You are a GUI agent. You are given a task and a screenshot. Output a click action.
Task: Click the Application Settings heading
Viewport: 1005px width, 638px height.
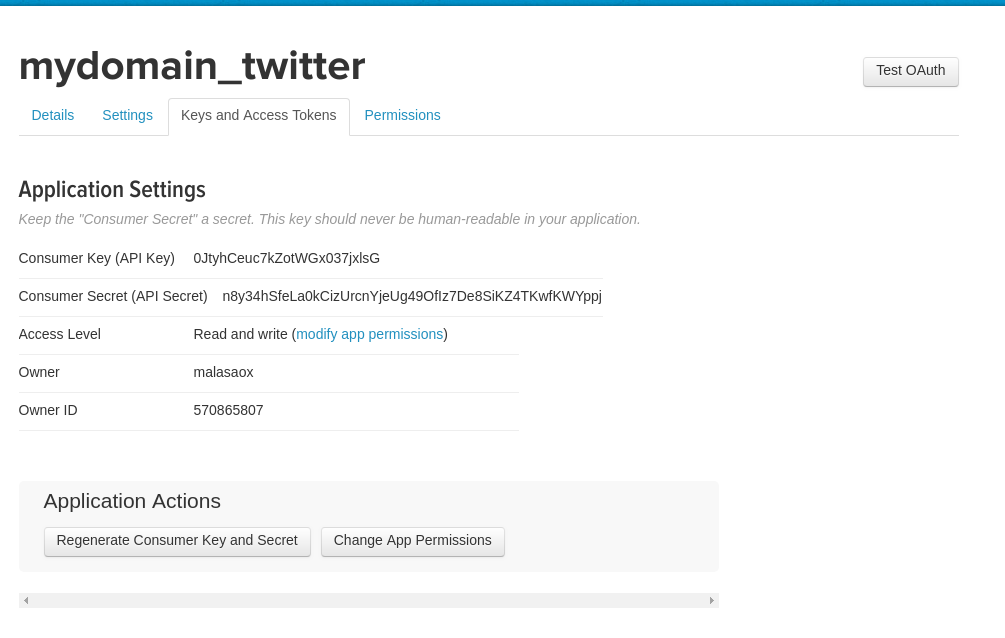(x=112, y=190)
